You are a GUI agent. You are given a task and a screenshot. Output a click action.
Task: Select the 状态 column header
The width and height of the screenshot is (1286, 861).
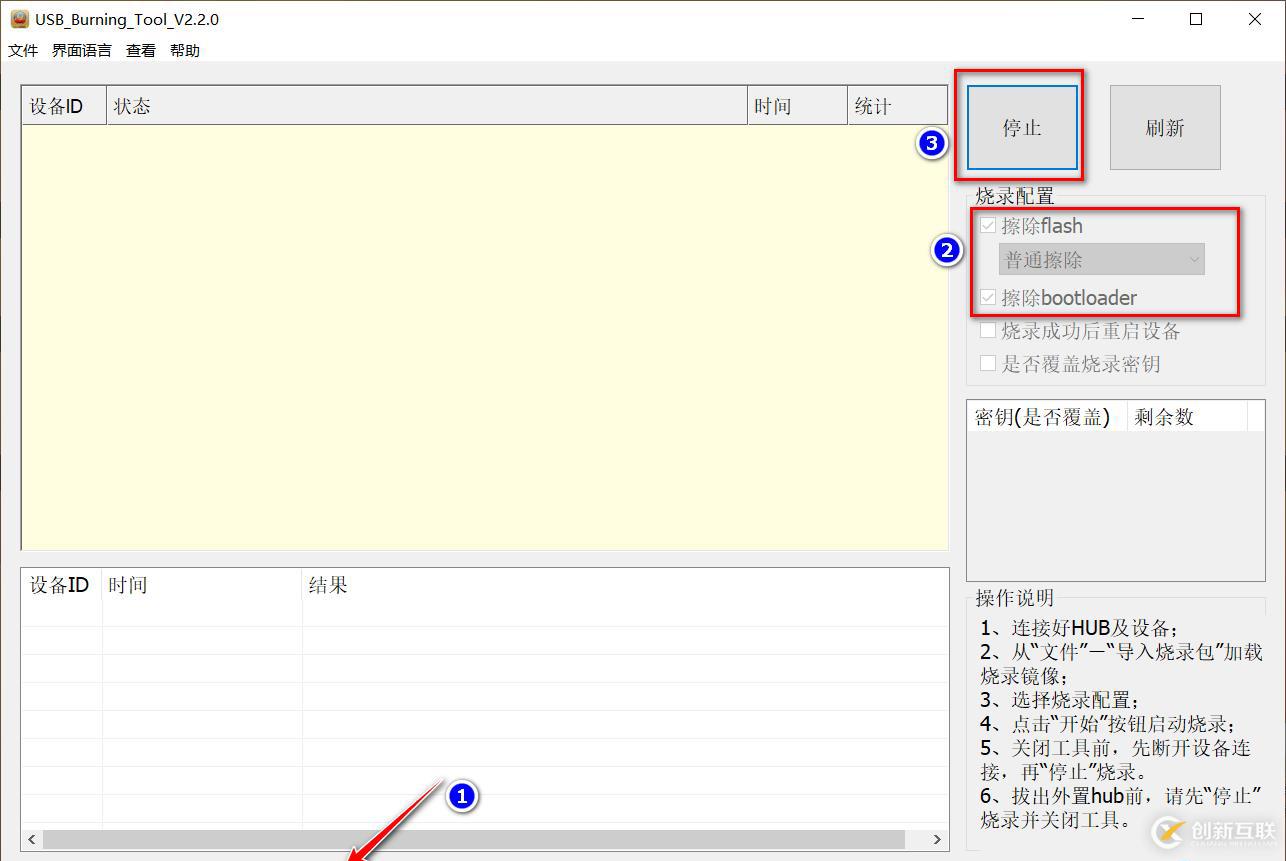tap(427, 106)
